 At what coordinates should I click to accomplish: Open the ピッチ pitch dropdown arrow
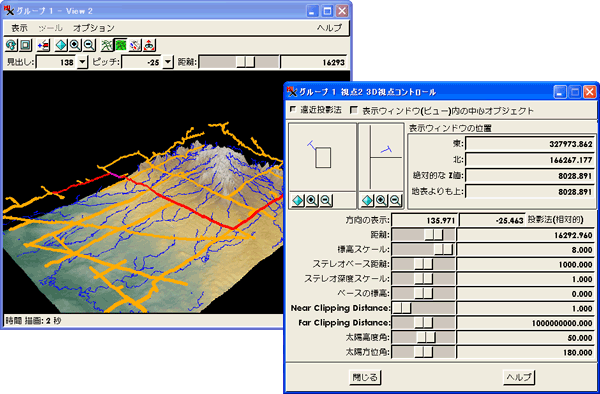pos(168,62)
